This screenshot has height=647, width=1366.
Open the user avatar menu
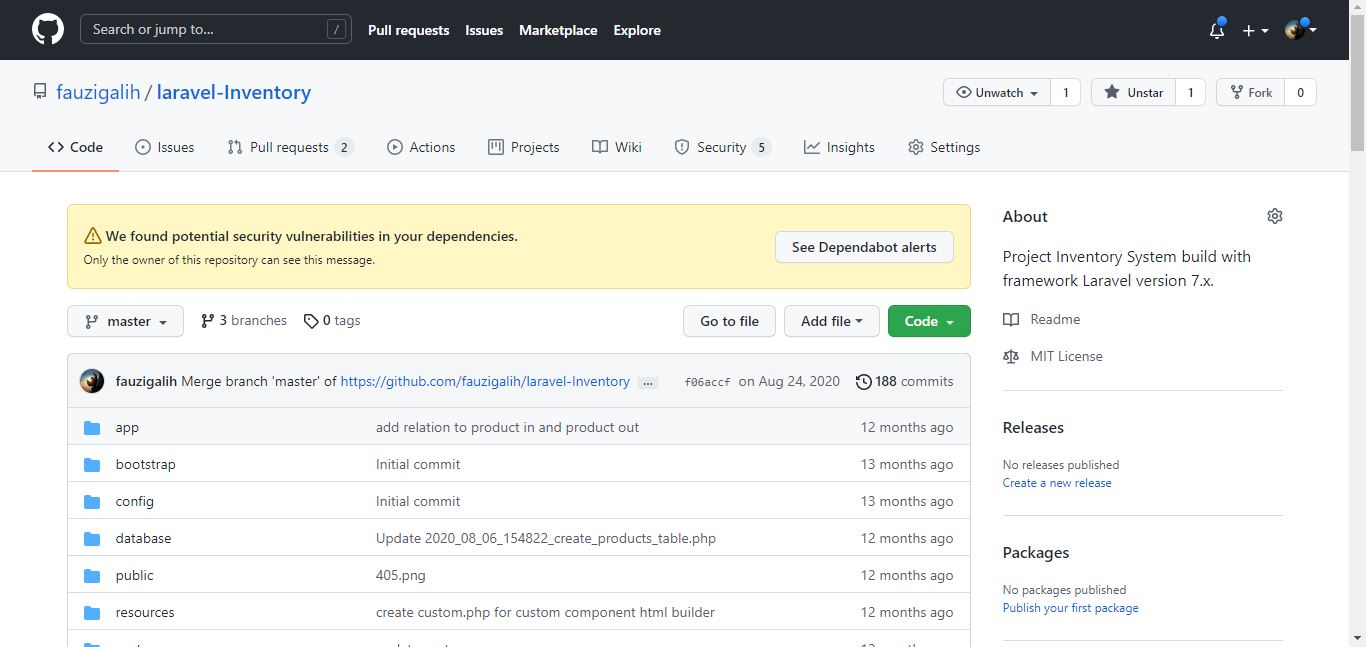tap(1300, 30)
